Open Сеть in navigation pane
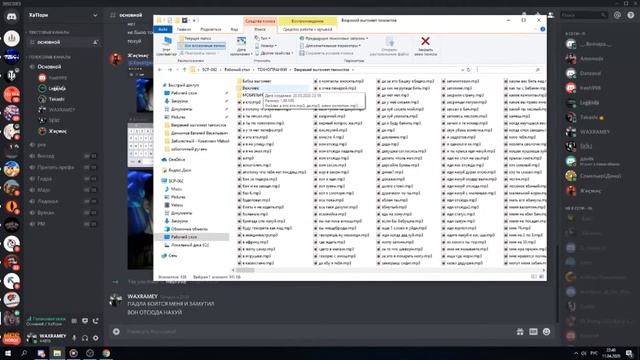Screen dimensions: 640x360 (x=170, y=256)
